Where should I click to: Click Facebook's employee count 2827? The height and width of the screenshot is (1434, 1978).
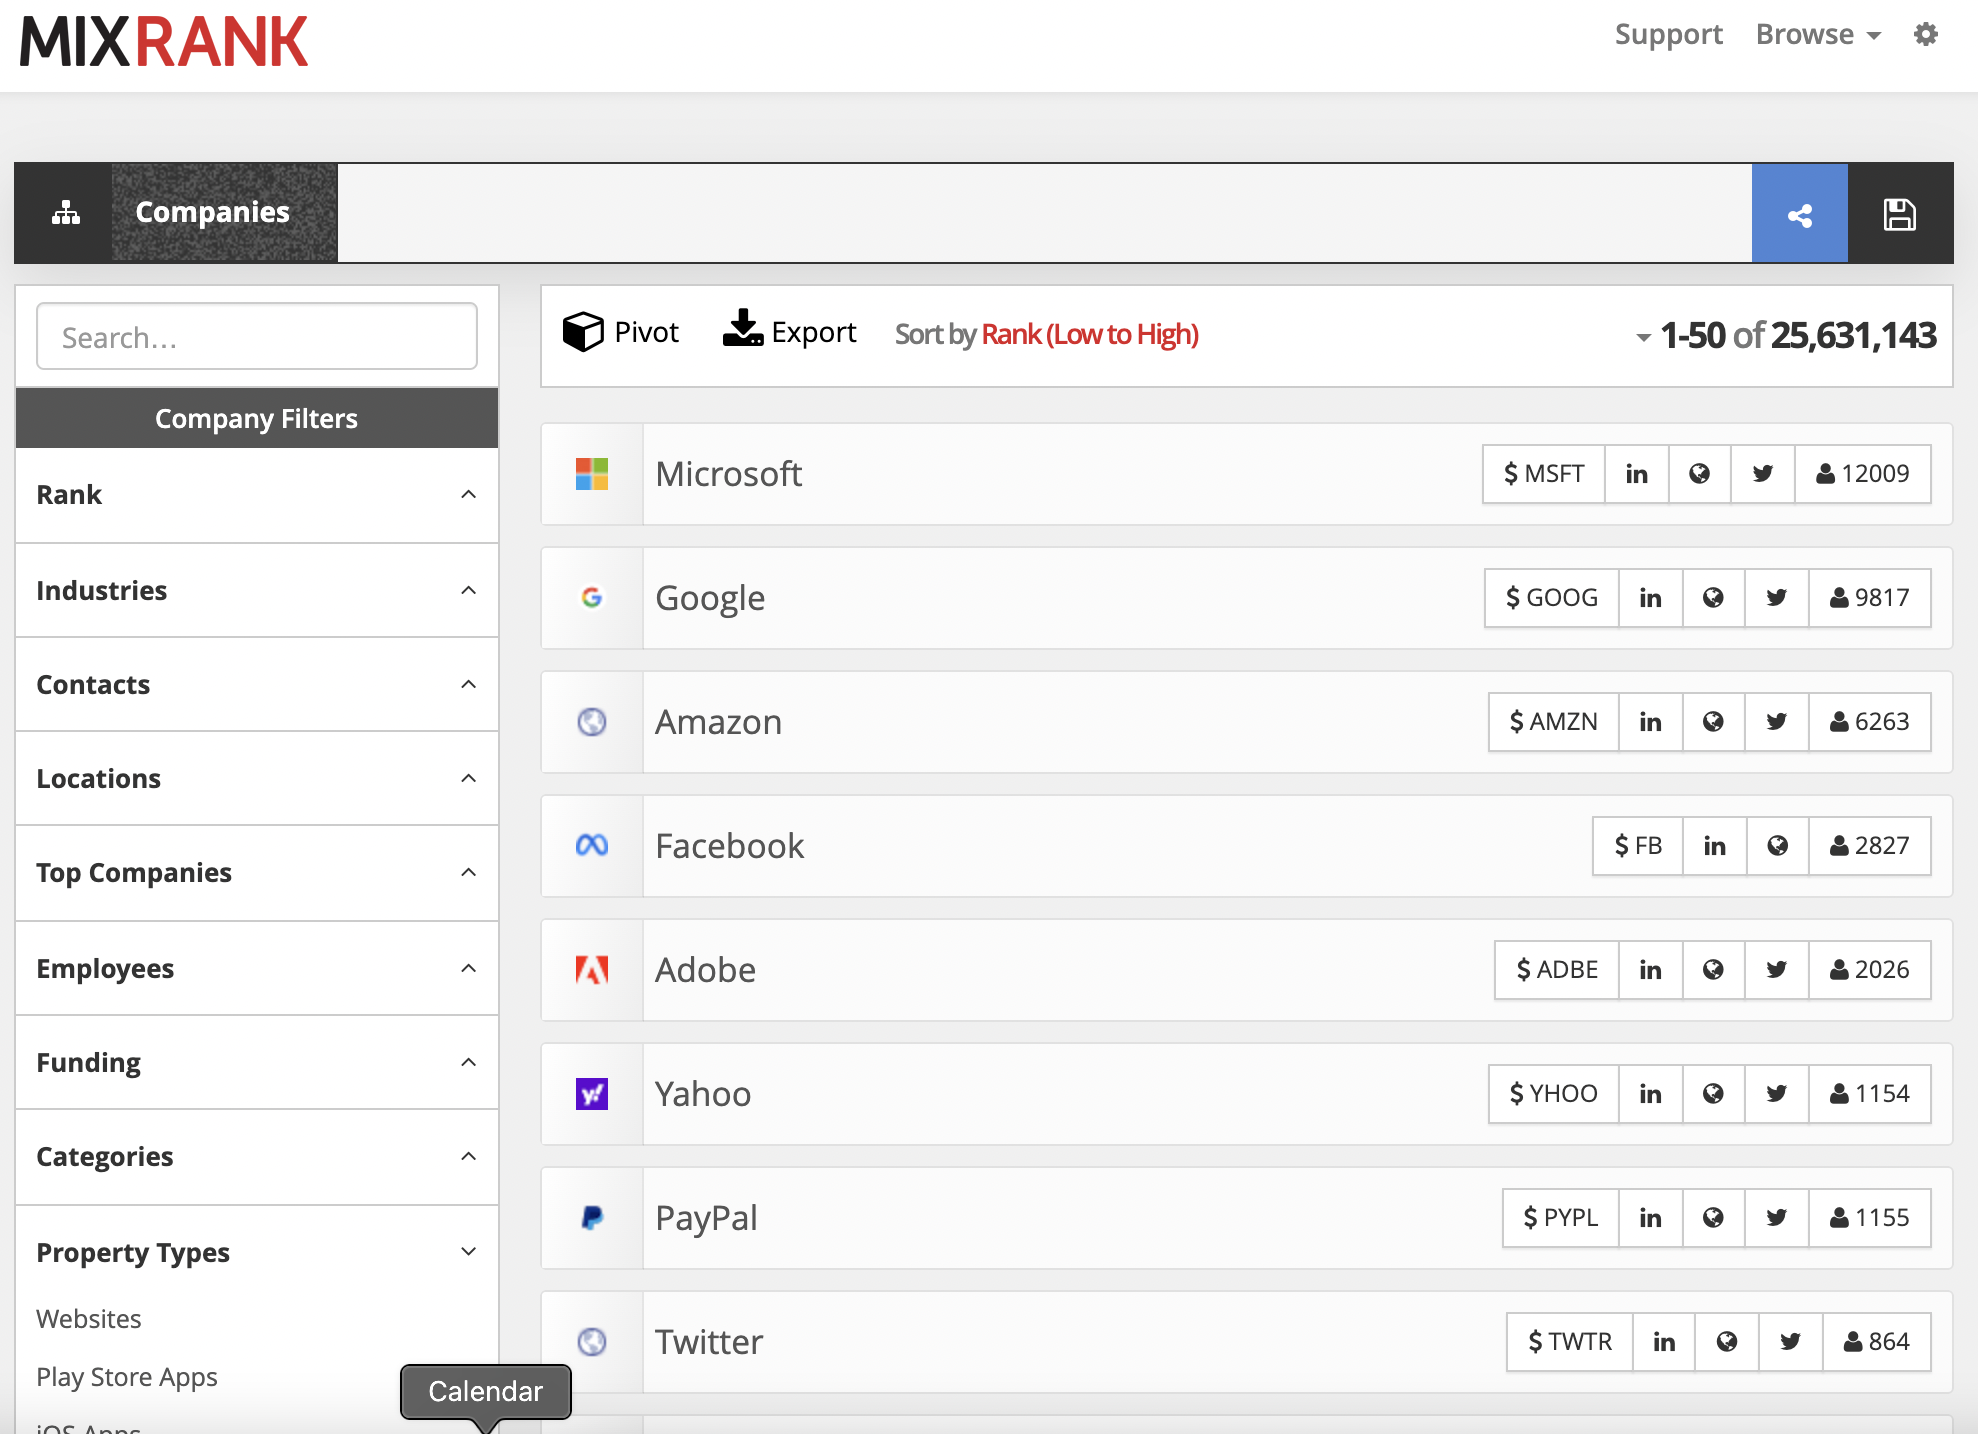pyautogui.click(x=1870, y=845)
